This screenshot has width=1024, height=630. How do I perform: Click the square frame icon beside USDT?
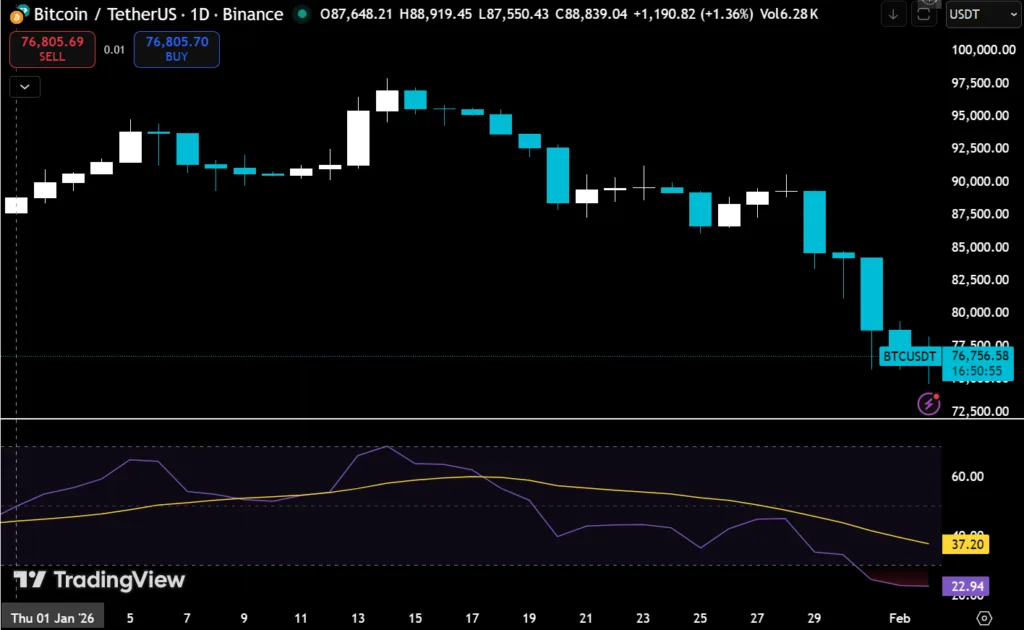(x=924, y=15)
